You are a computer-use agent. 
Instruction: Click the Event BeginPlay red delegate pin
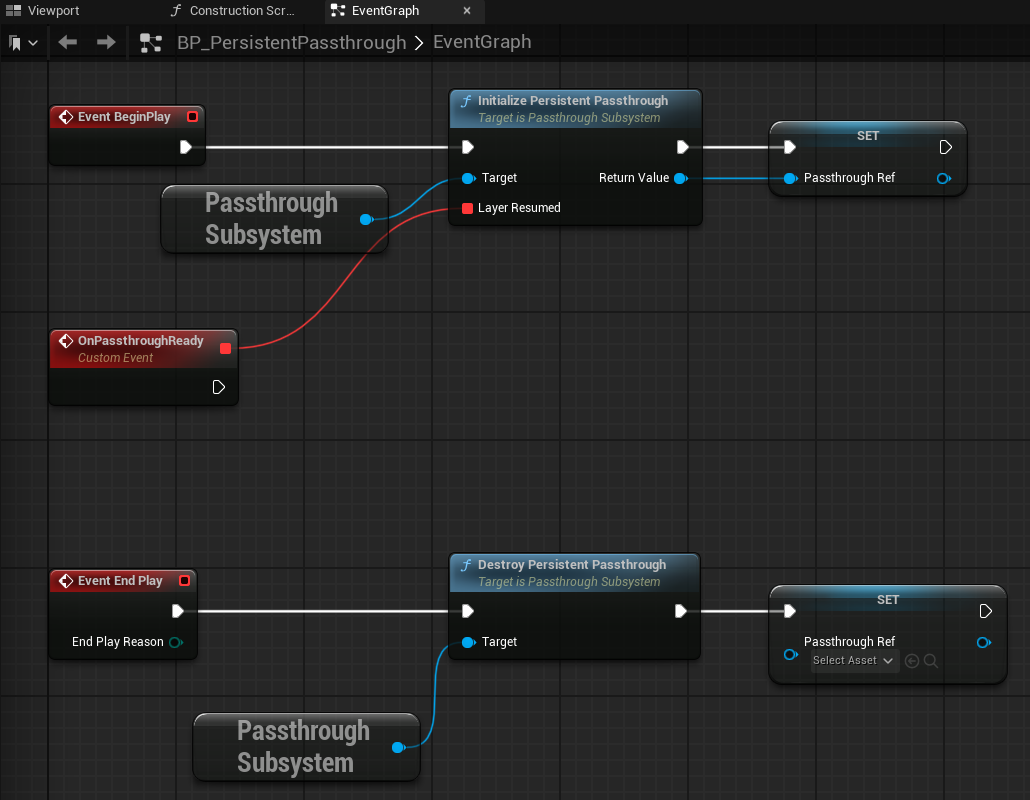pyautogui.click(x=193, y=117)
